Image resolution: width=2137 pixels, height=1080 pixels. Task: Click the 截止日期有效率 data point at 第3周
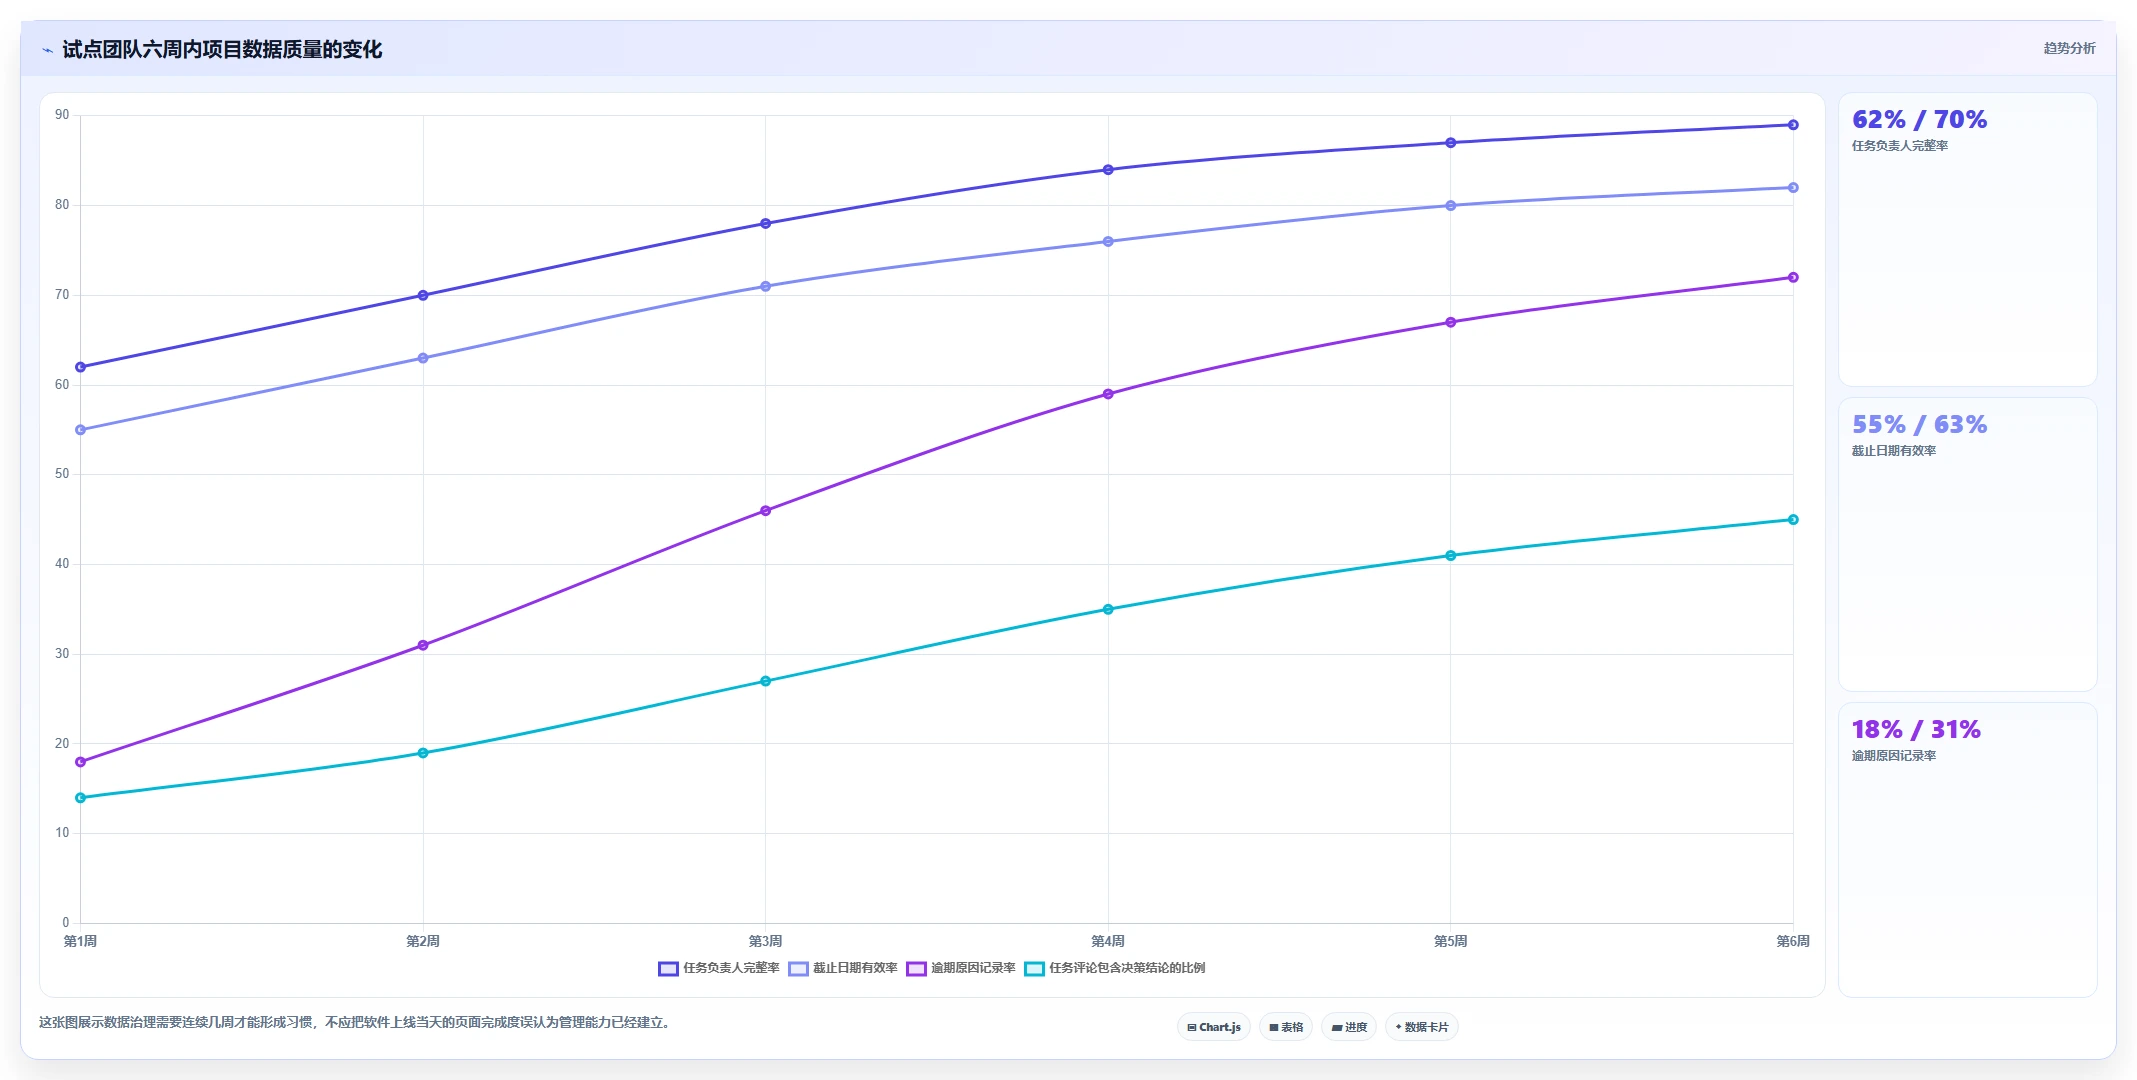[765, 286]
